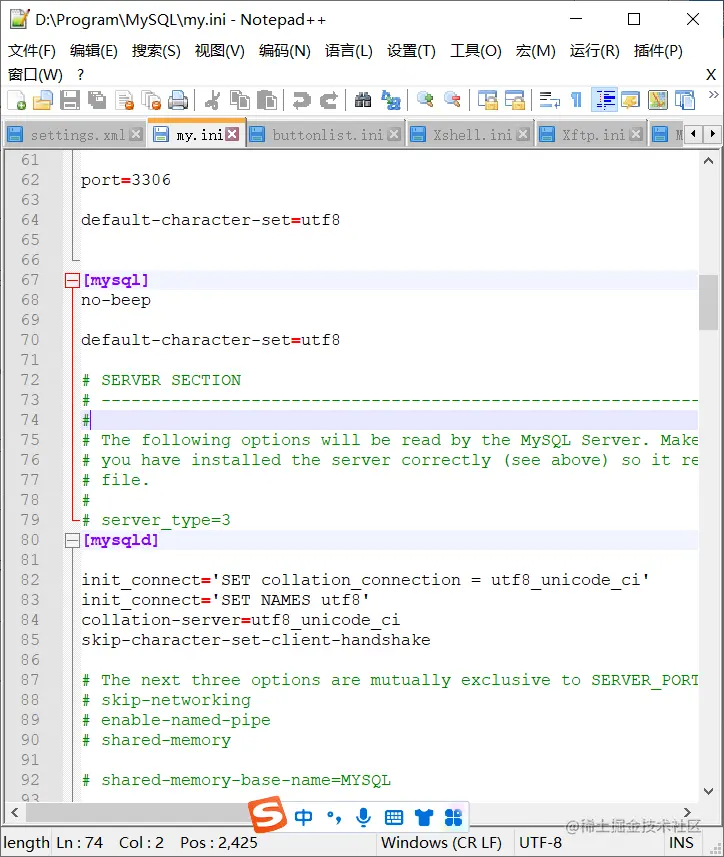Open 宏(M) menu

point(535,51)
